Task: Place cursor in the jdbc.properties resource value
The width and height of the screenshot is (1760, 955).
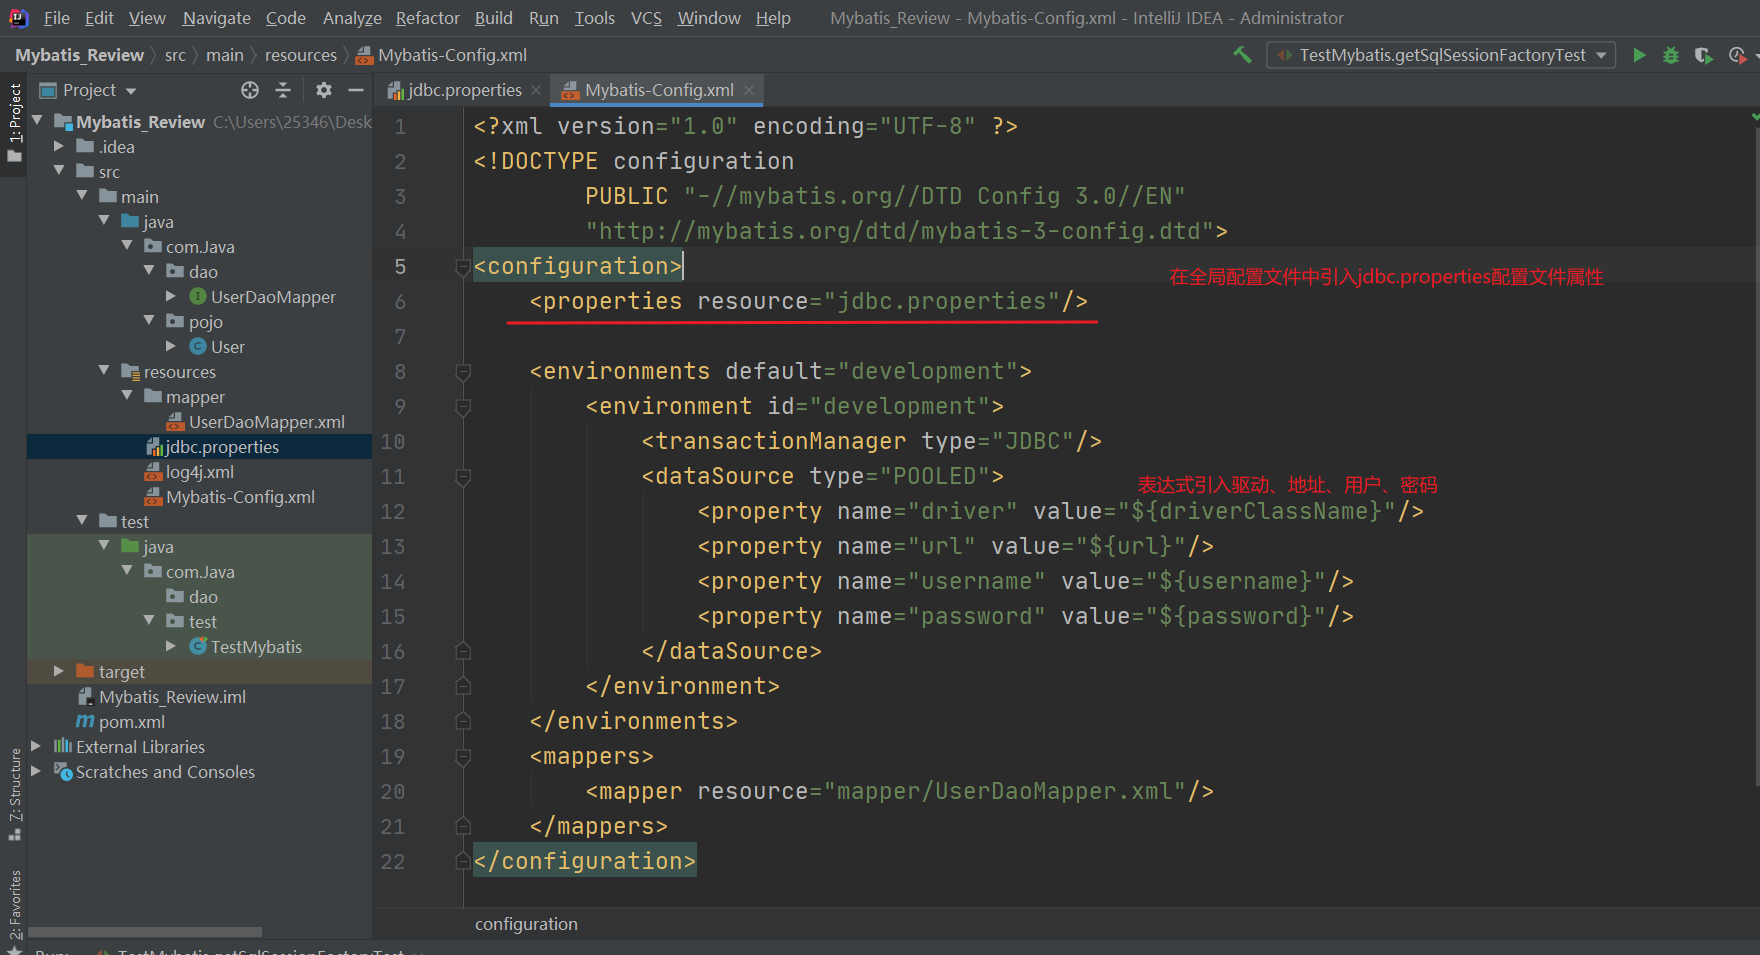Action: click(941, 301)
